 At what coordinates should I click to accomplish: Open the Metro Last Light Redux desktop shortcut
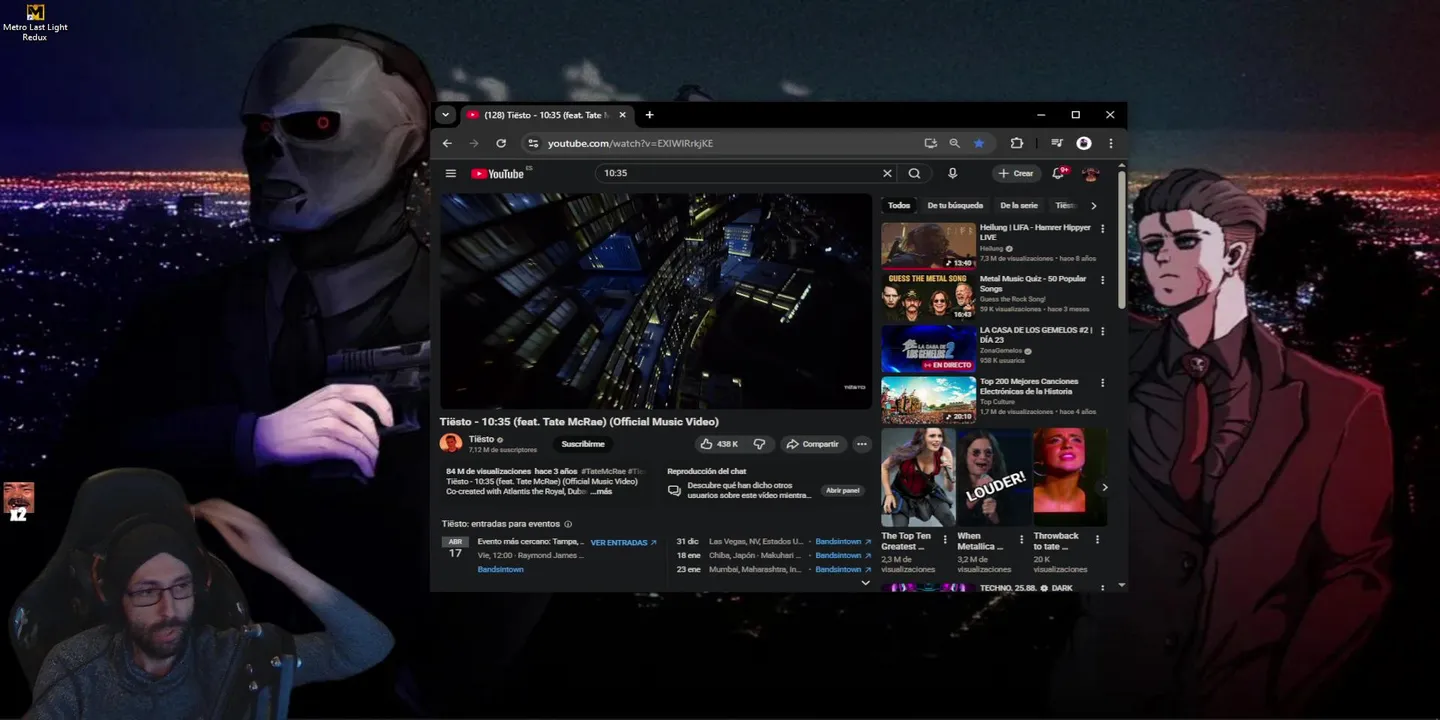point(35,22)
